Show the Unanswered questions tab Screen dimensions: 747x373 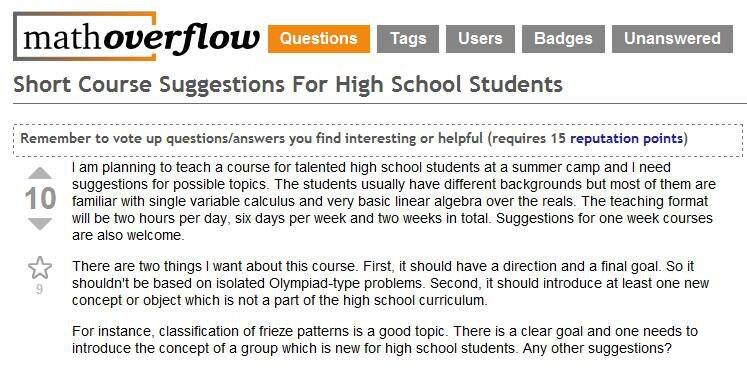672,39
